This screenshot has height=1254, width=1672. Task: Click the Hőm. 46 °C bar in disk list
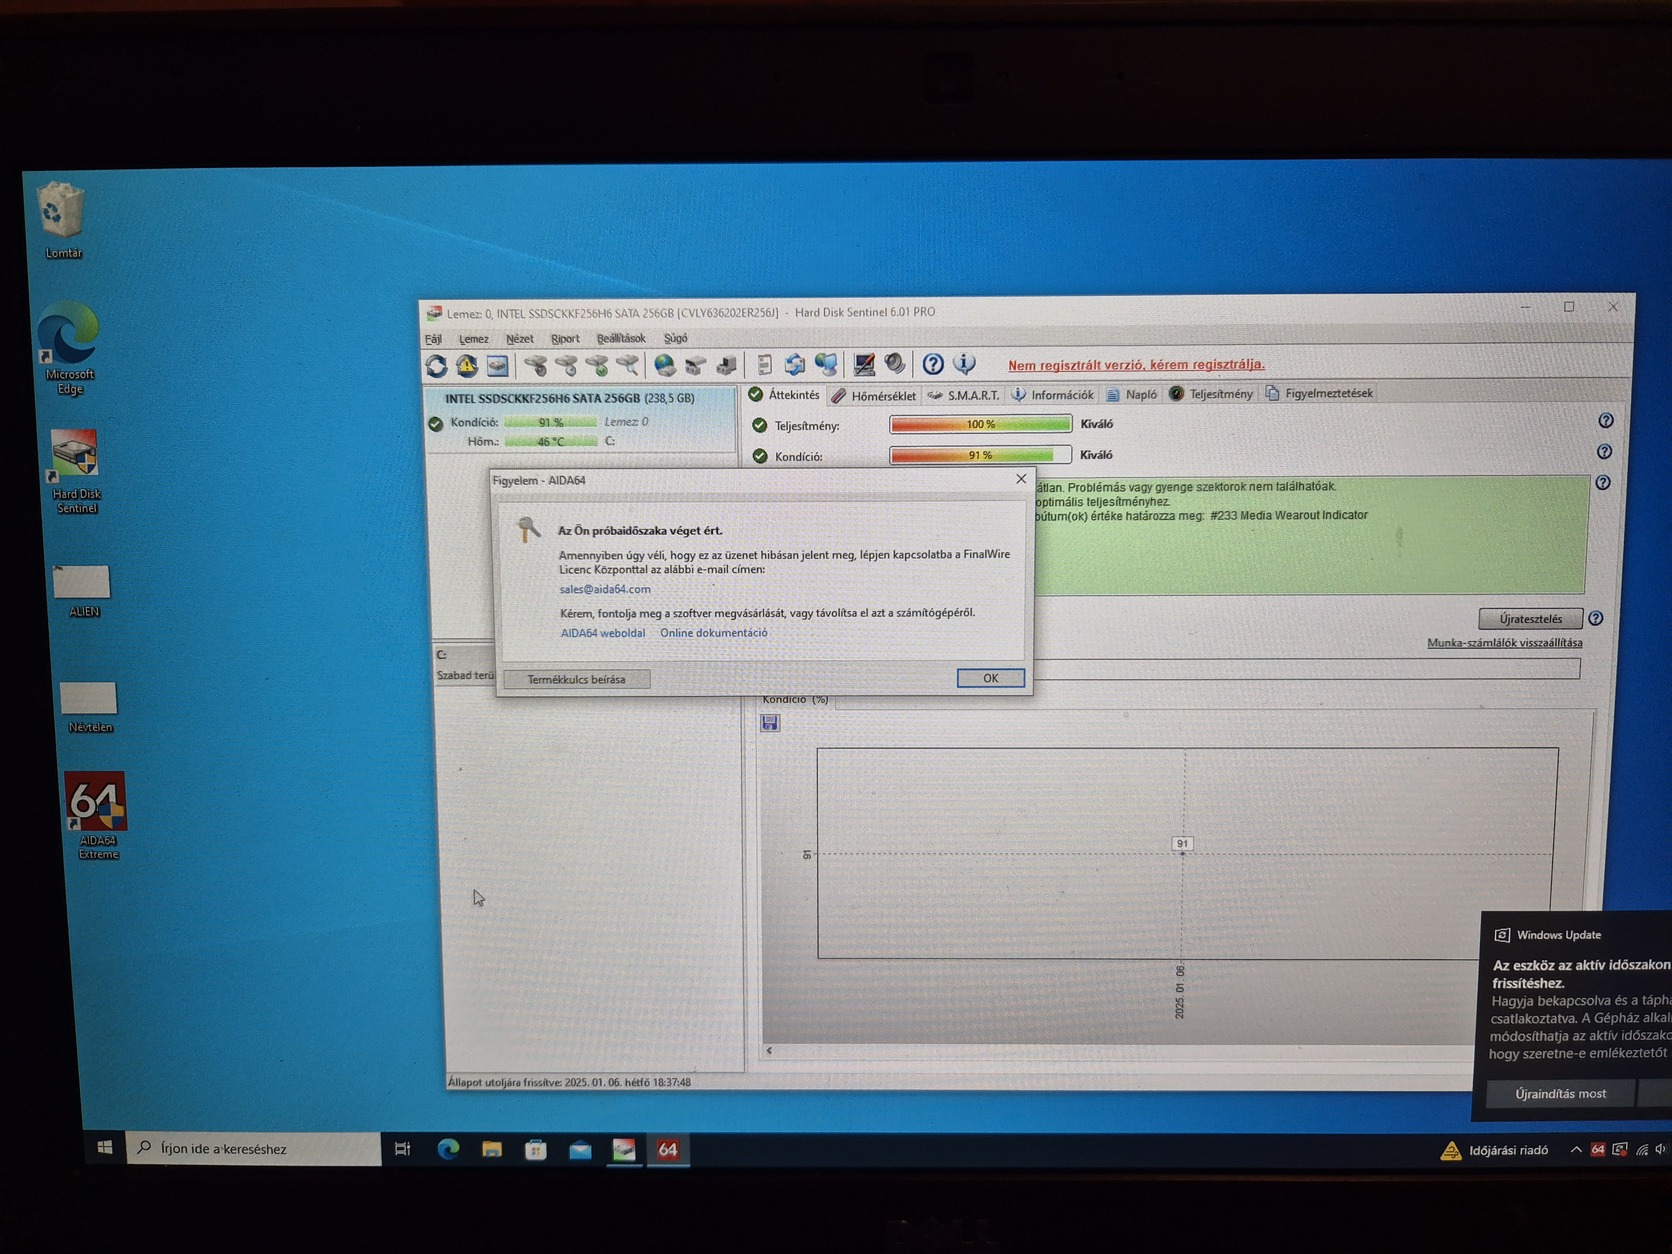(x=551, y=441)
